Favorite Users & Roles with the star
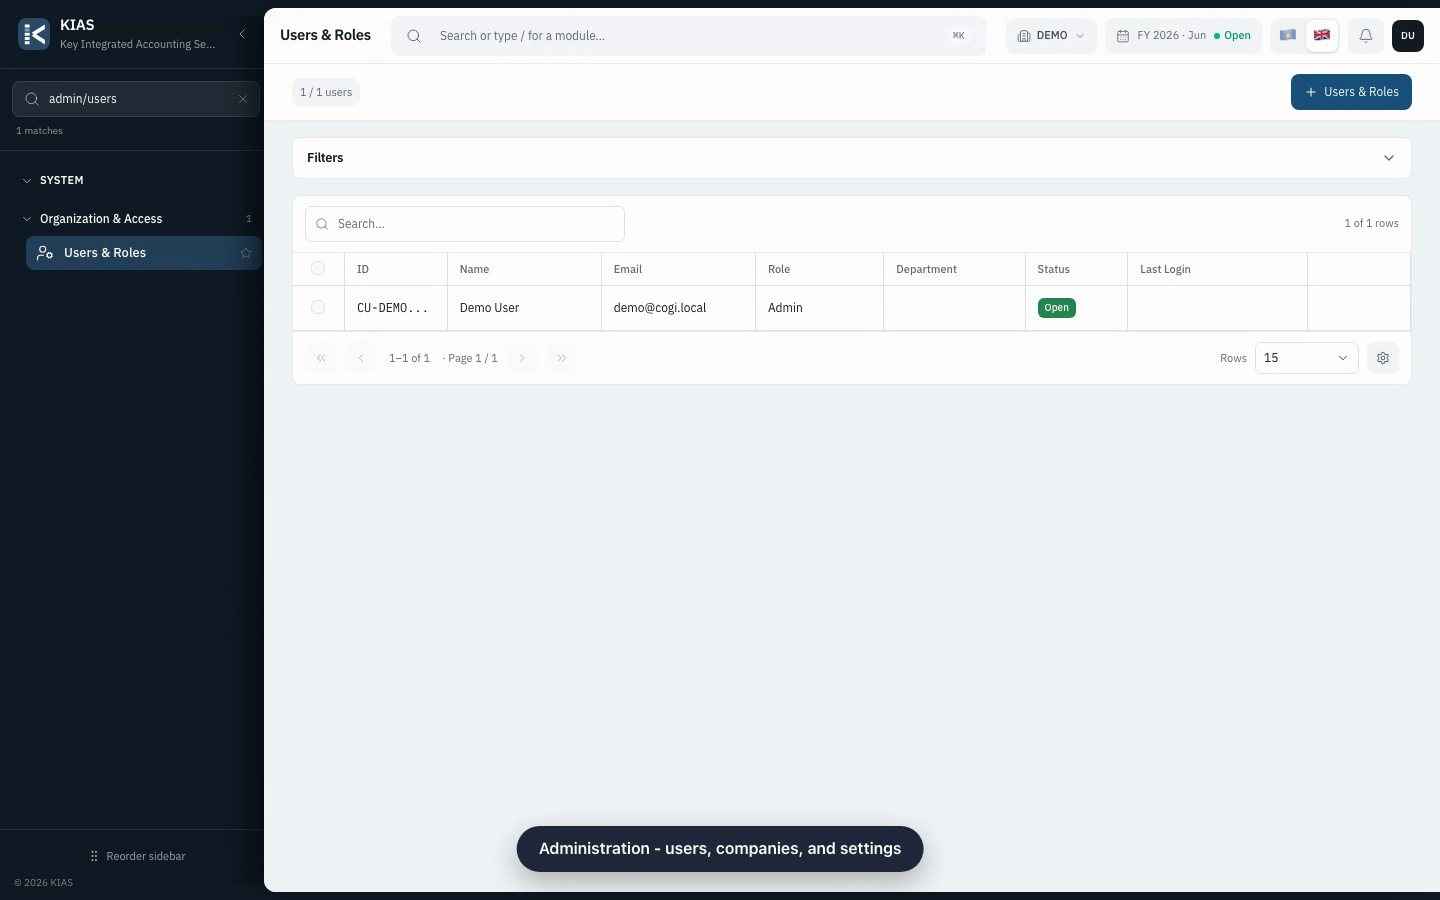 (245, 253)
